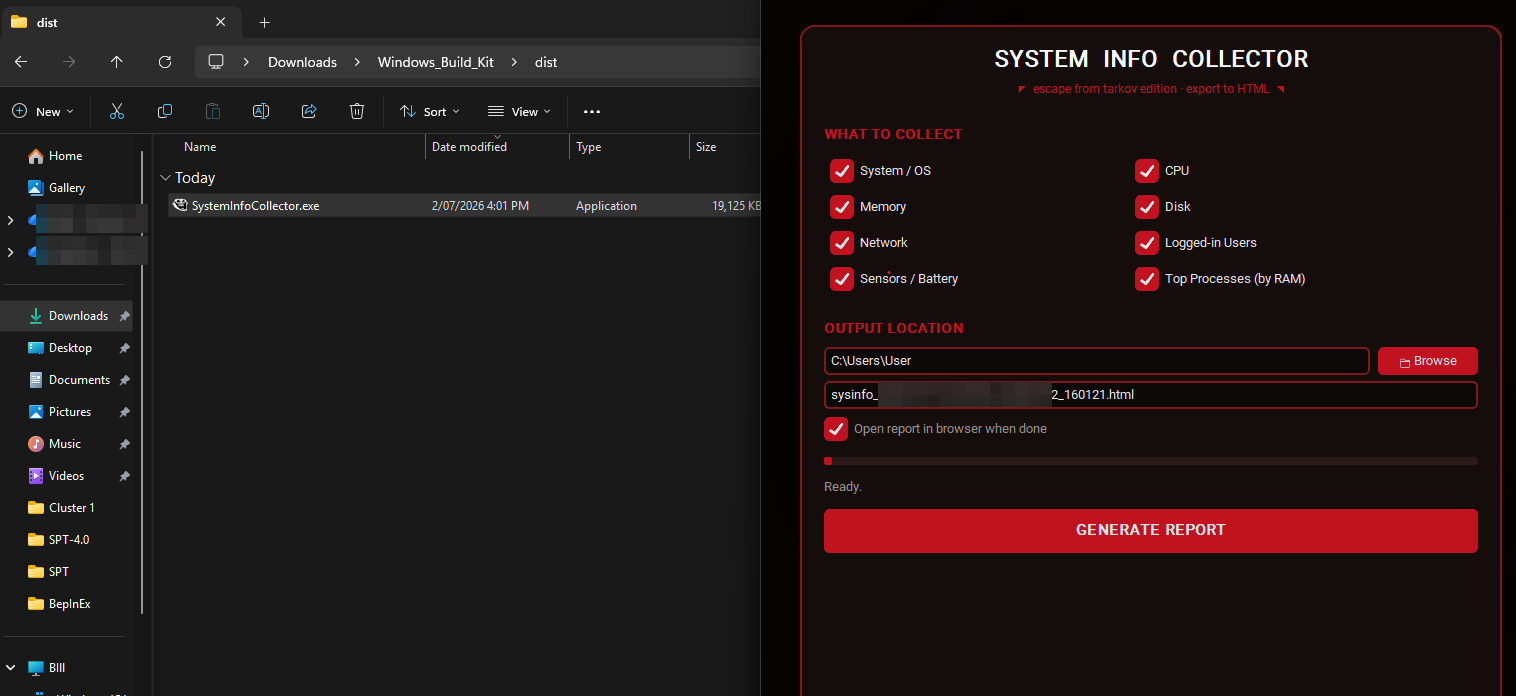The width and height of the screenshot is (1516, 696).
Task: Toggle the Network checkbox
Action: (841, 243)
